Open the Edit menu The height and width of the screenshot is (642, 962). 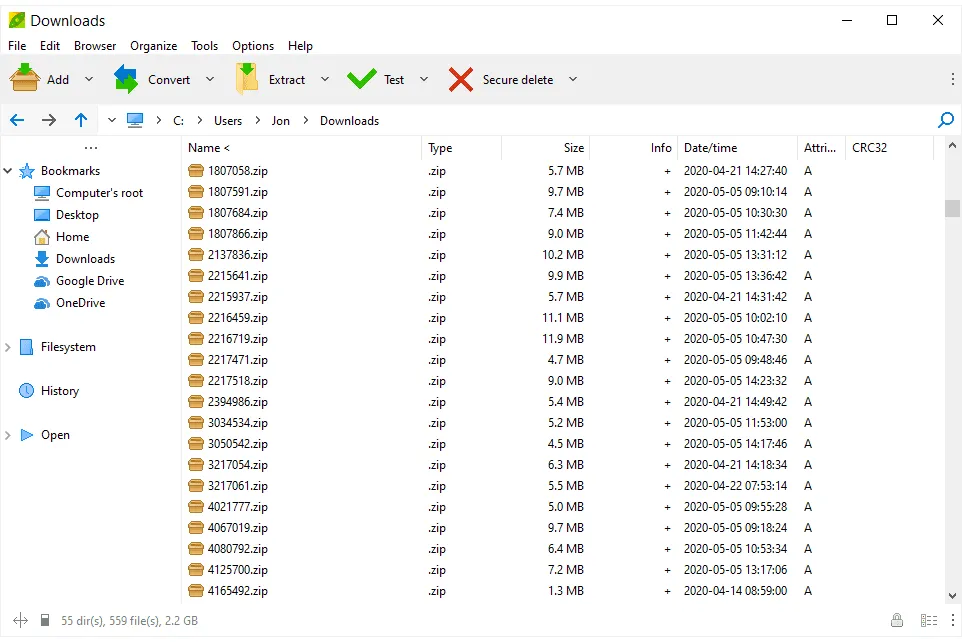[50, 45]
